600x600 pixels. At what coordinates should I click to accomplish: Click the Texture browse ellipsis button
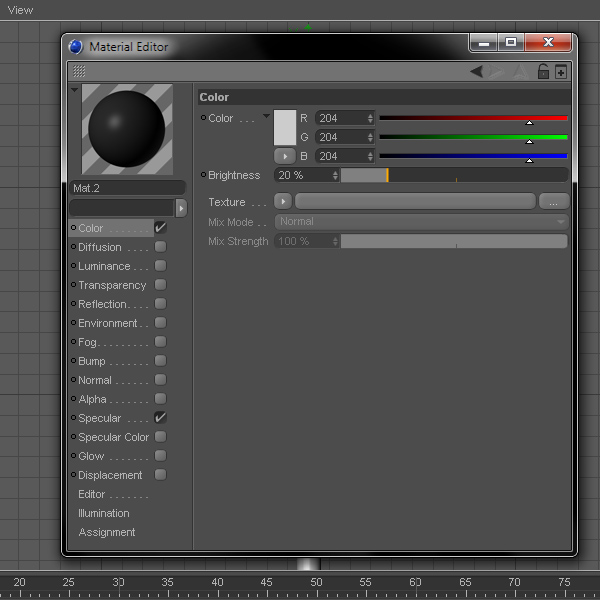(x=553, y=201)
